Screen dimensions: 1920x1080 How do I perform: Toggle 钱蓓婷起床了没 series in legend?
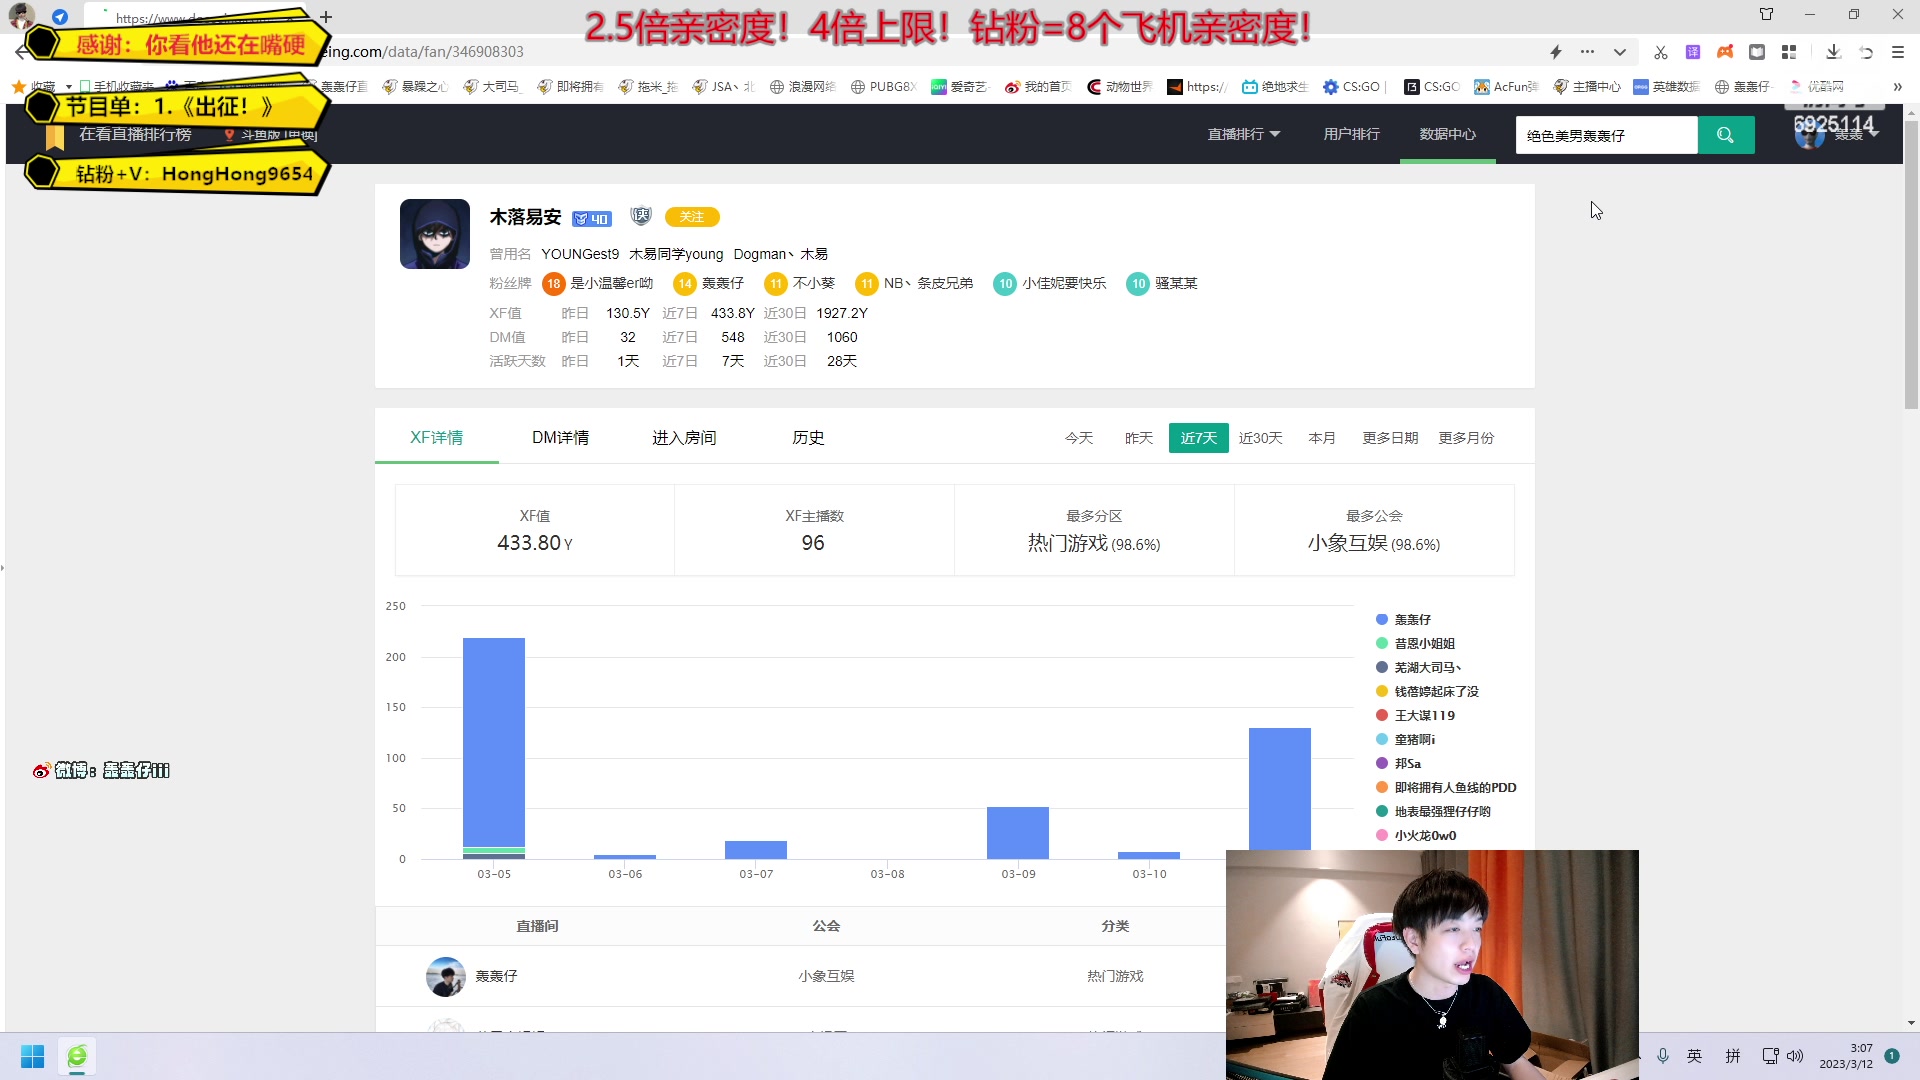[x=1427, y=692]
